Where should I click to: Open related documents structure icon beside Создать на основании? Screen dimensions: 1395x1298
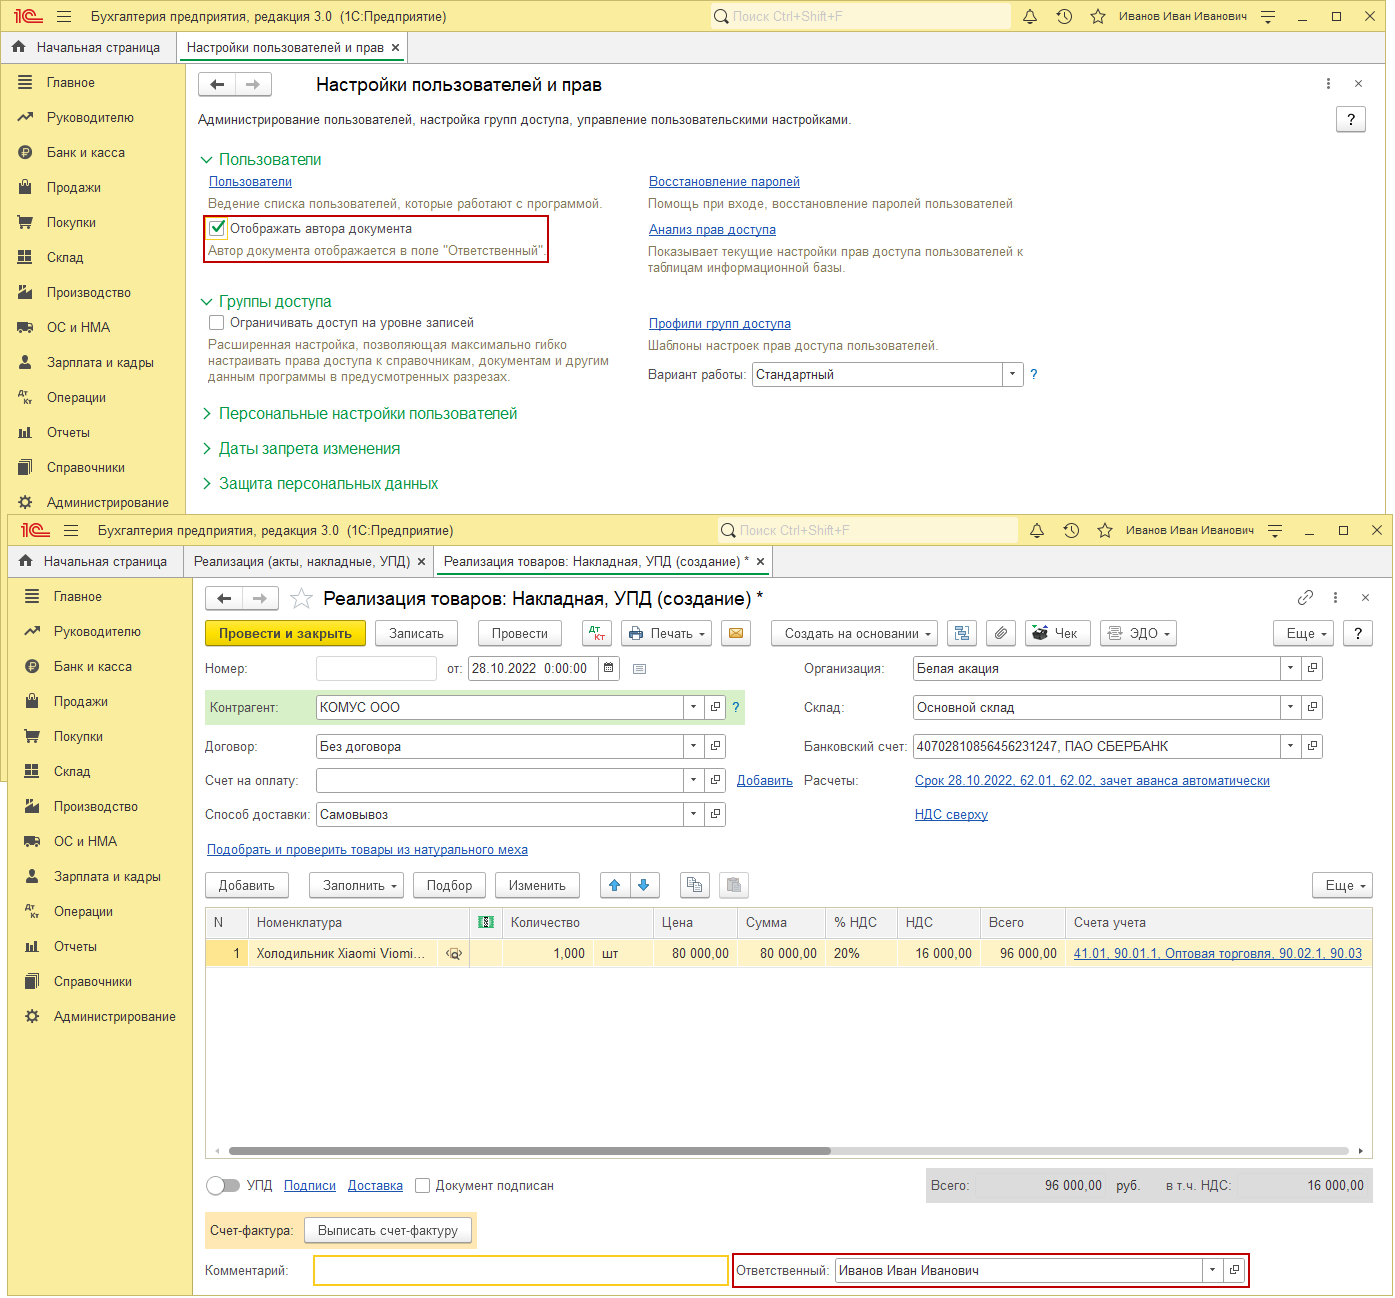tap(962, 633)
